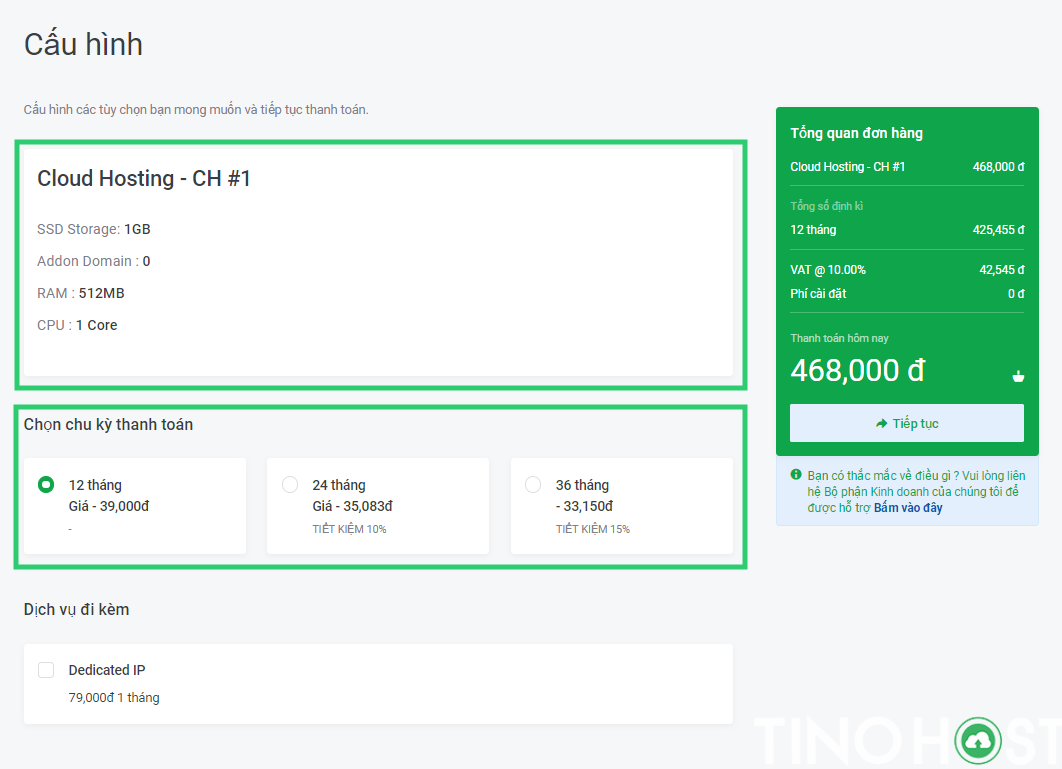Click the 42,545 đ VAT amount

1002,270
